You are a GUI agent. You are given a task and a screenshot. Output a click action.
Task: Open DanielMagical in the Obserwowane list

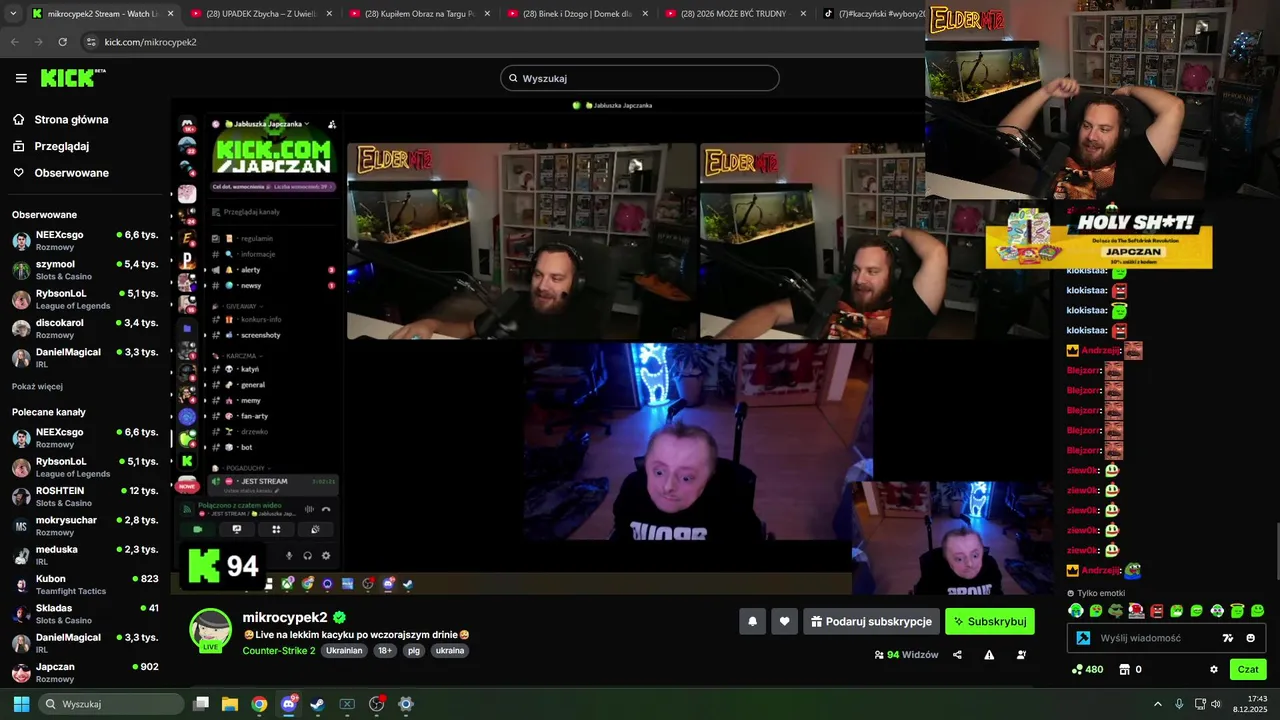pyautogui.click(x=85, y=358)
